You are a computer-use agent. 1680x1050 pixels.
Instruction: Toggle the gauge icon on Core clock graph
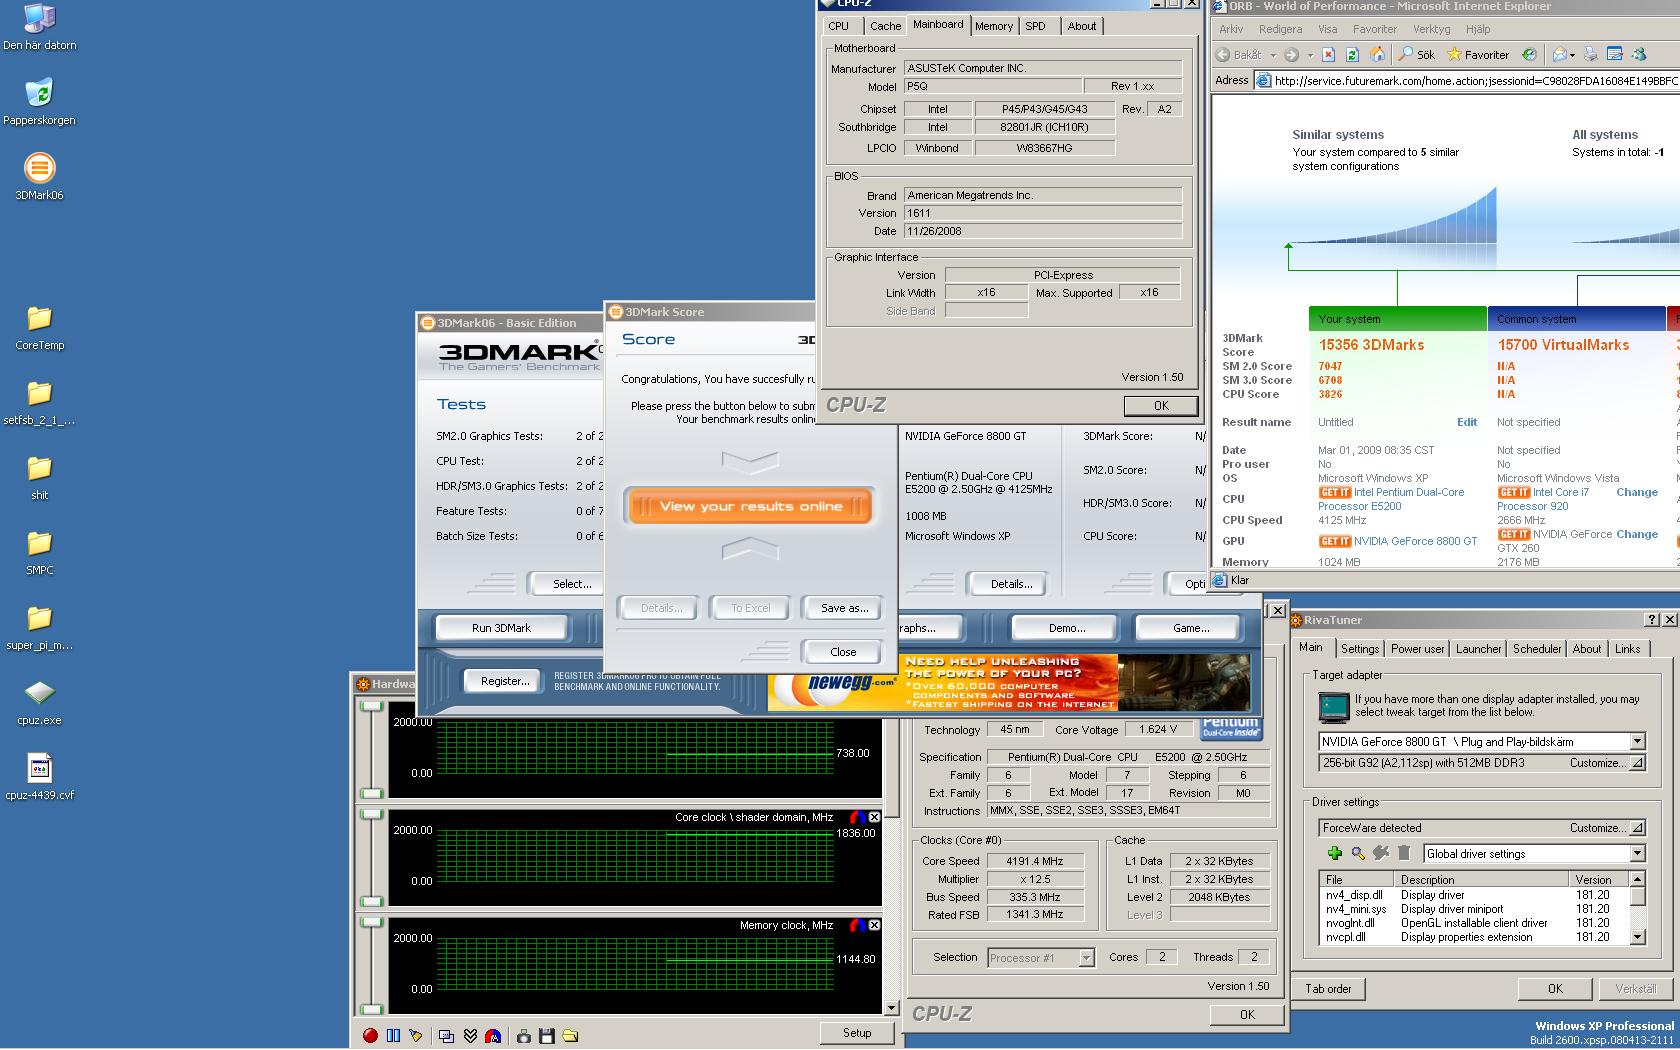pos(857,817)
